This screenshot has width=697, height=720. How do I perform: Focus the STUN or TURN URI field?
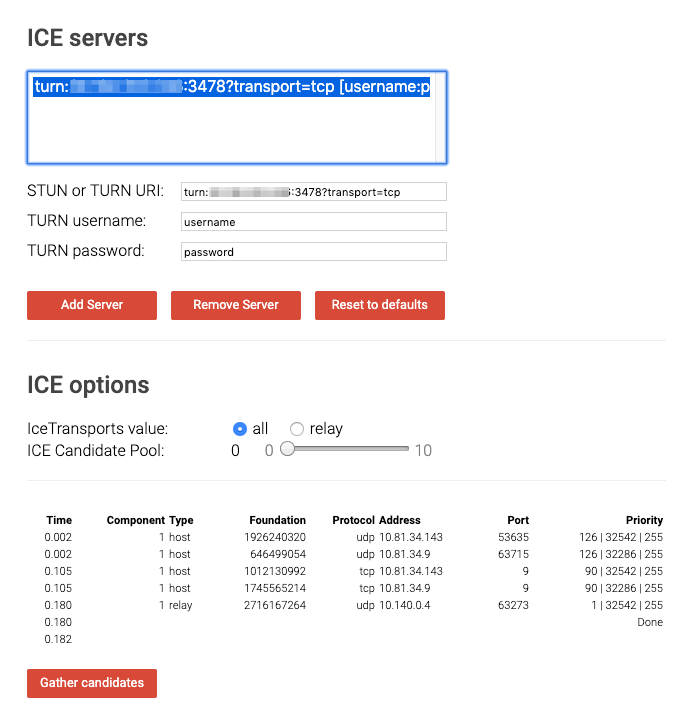pos(313,192)
